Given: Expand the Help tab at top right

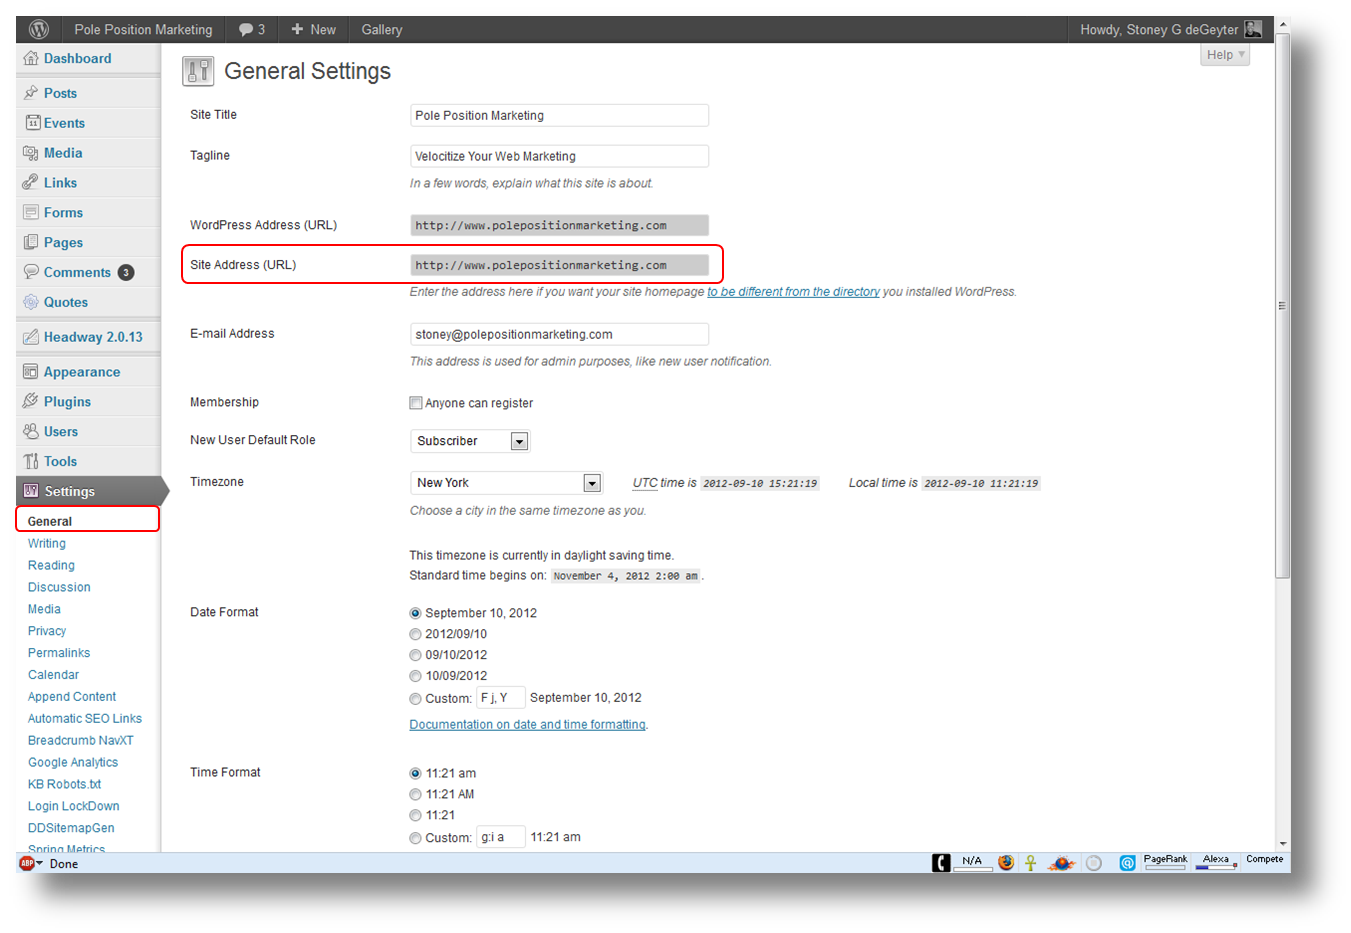Looking at the screenshot, I should (1225, 55).
